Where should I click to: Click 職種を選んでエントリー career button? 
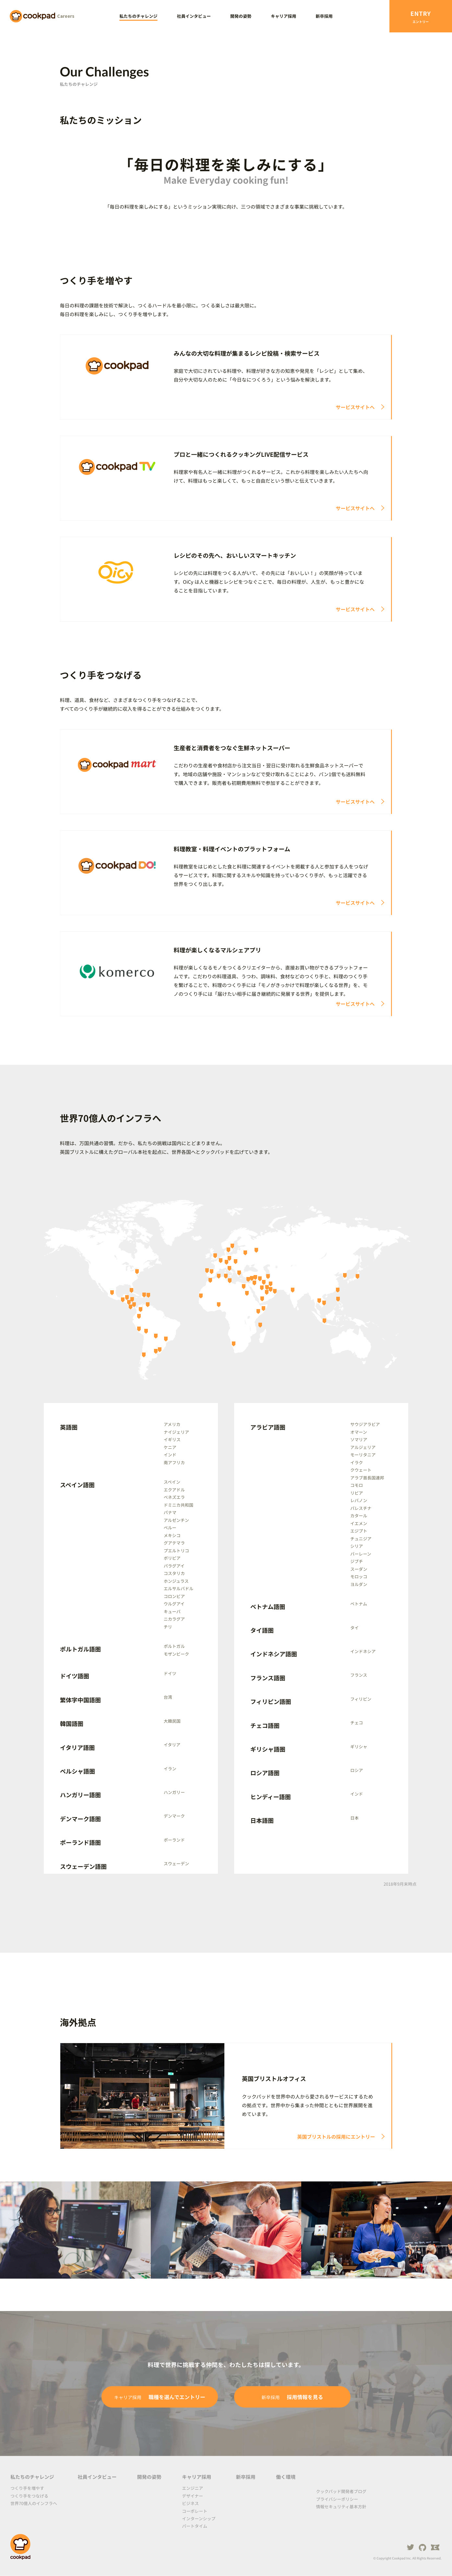pyautogui.click(x=160, y=2397)
